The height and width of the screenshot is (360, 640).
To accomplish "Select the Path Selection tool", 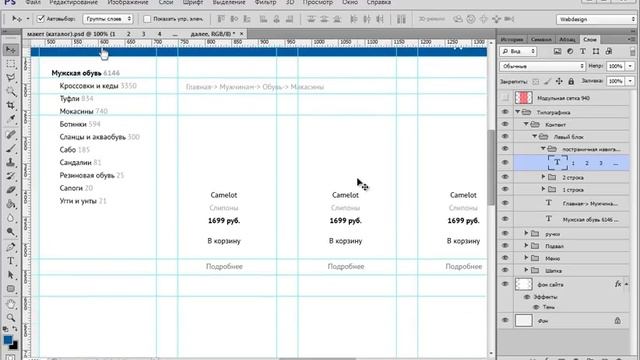I will tap(11, 275).
